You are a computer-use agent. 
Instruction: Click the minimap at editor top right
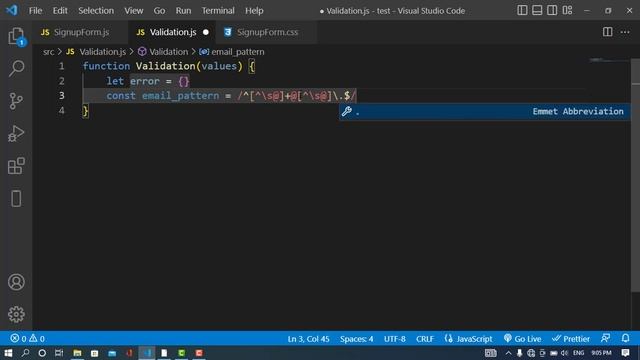tap(607, 60)
